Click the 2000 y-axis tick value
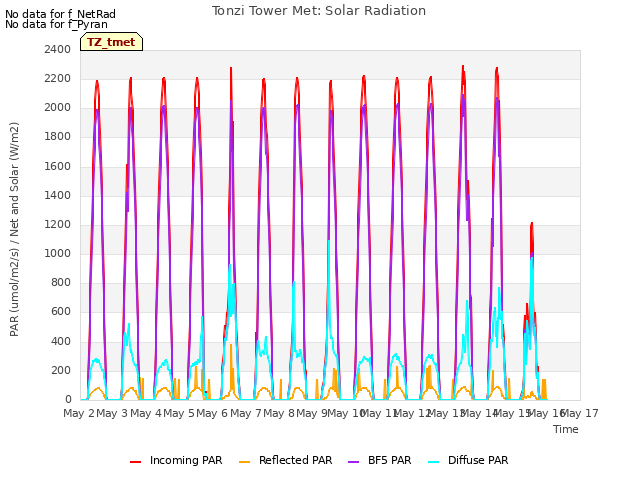The height and width of the screenshot is (480, 640). click(58, 108)
